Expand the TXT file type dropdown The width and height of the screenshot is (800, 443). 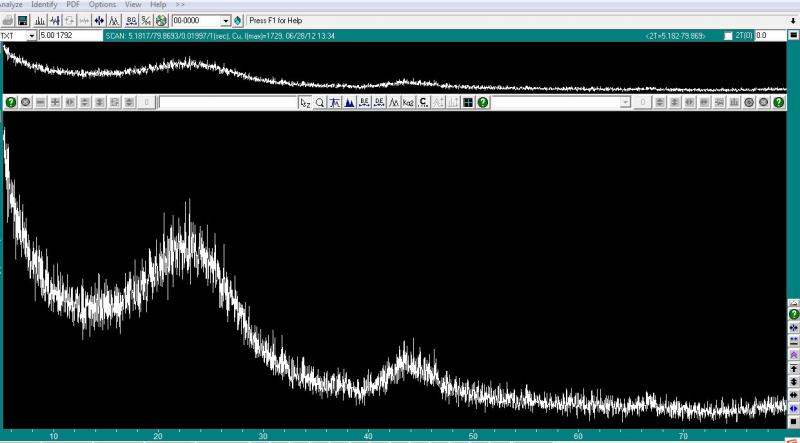[x=31, y=36]
